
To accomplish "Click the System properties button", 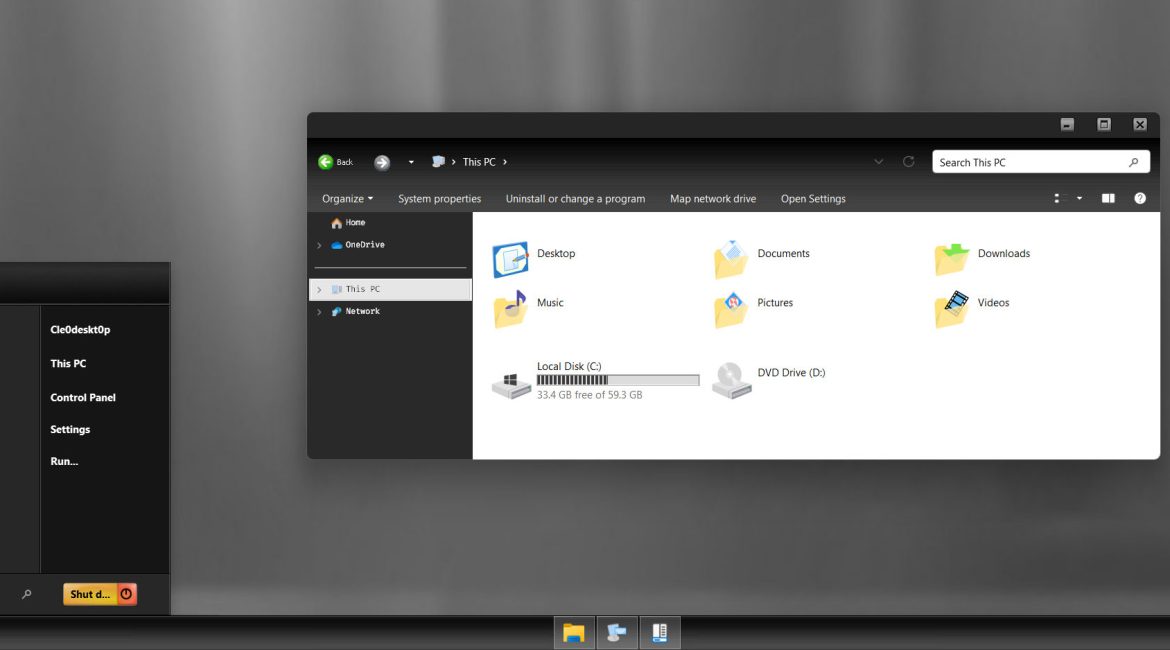I will pos(439,199).
